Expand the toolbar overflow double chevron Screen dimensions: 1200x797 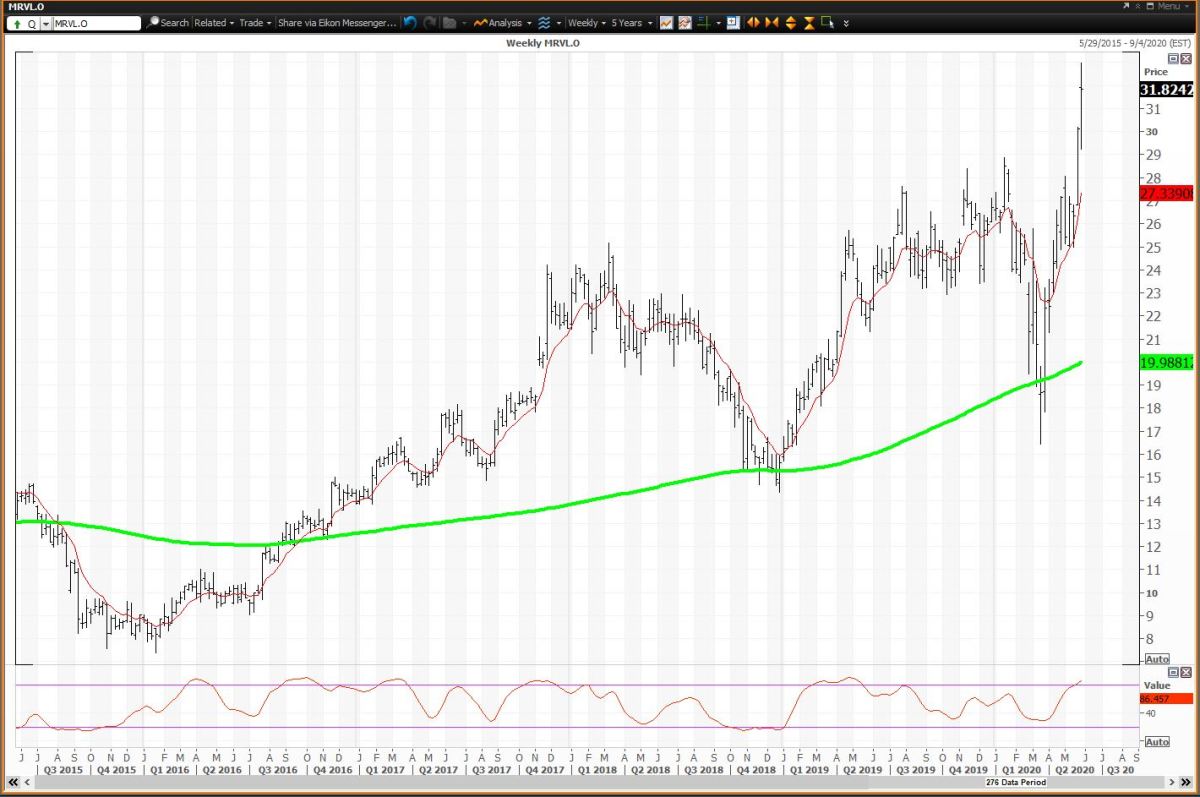point(846,23)
